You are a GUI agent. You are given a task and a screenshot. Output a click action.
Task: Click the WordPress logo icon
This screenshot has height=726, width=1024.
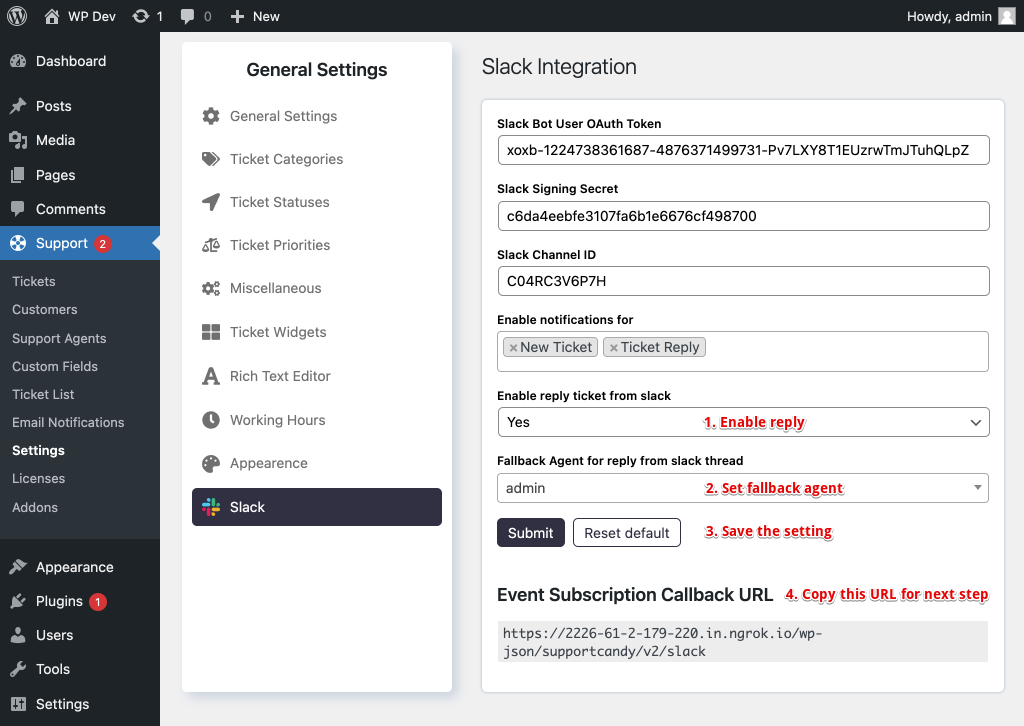click(x=17, y=16)
